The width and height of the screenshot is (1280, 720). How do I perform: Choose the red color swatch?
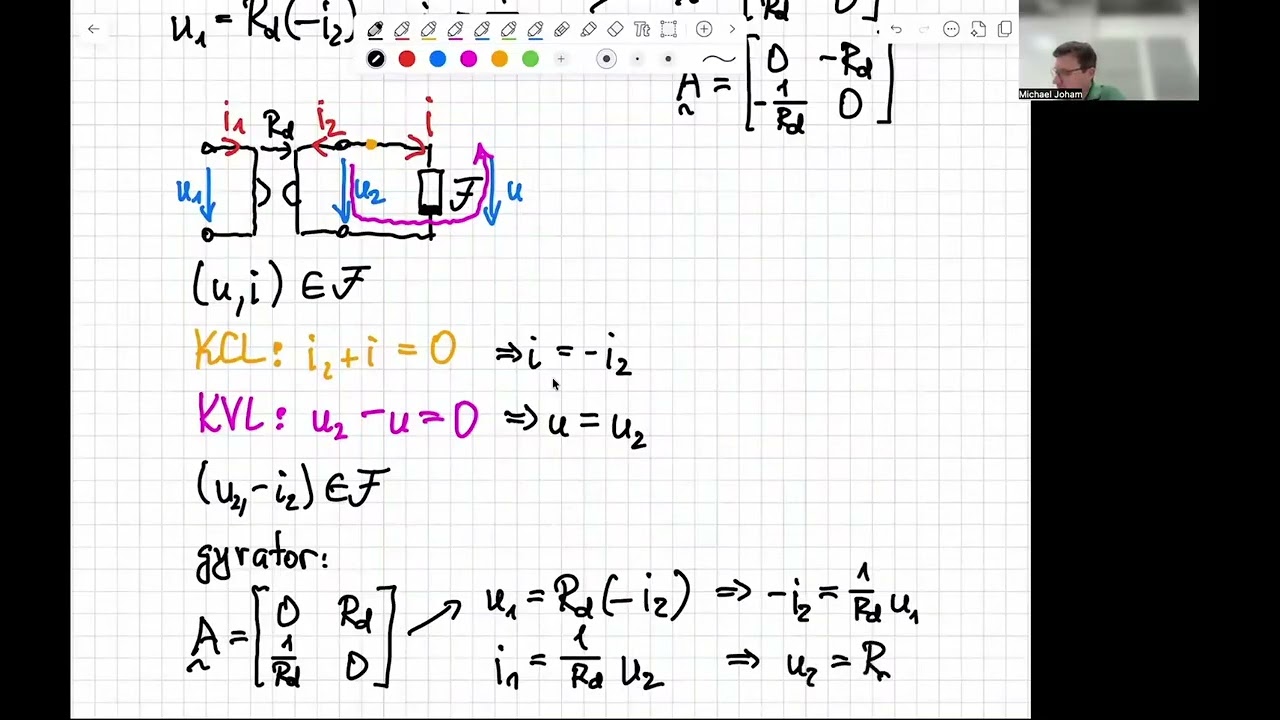pos(407,59)
